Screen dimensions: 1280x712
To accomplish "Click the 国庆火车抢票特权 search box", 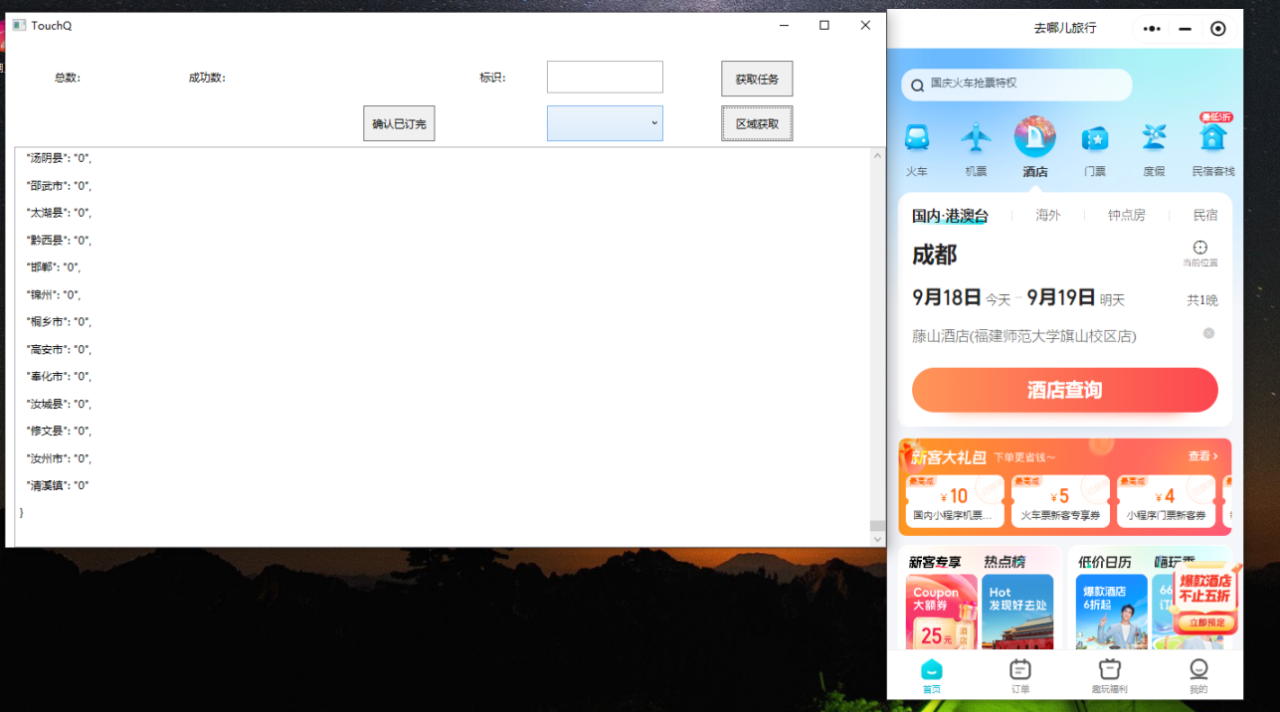I will [1017, 84].
